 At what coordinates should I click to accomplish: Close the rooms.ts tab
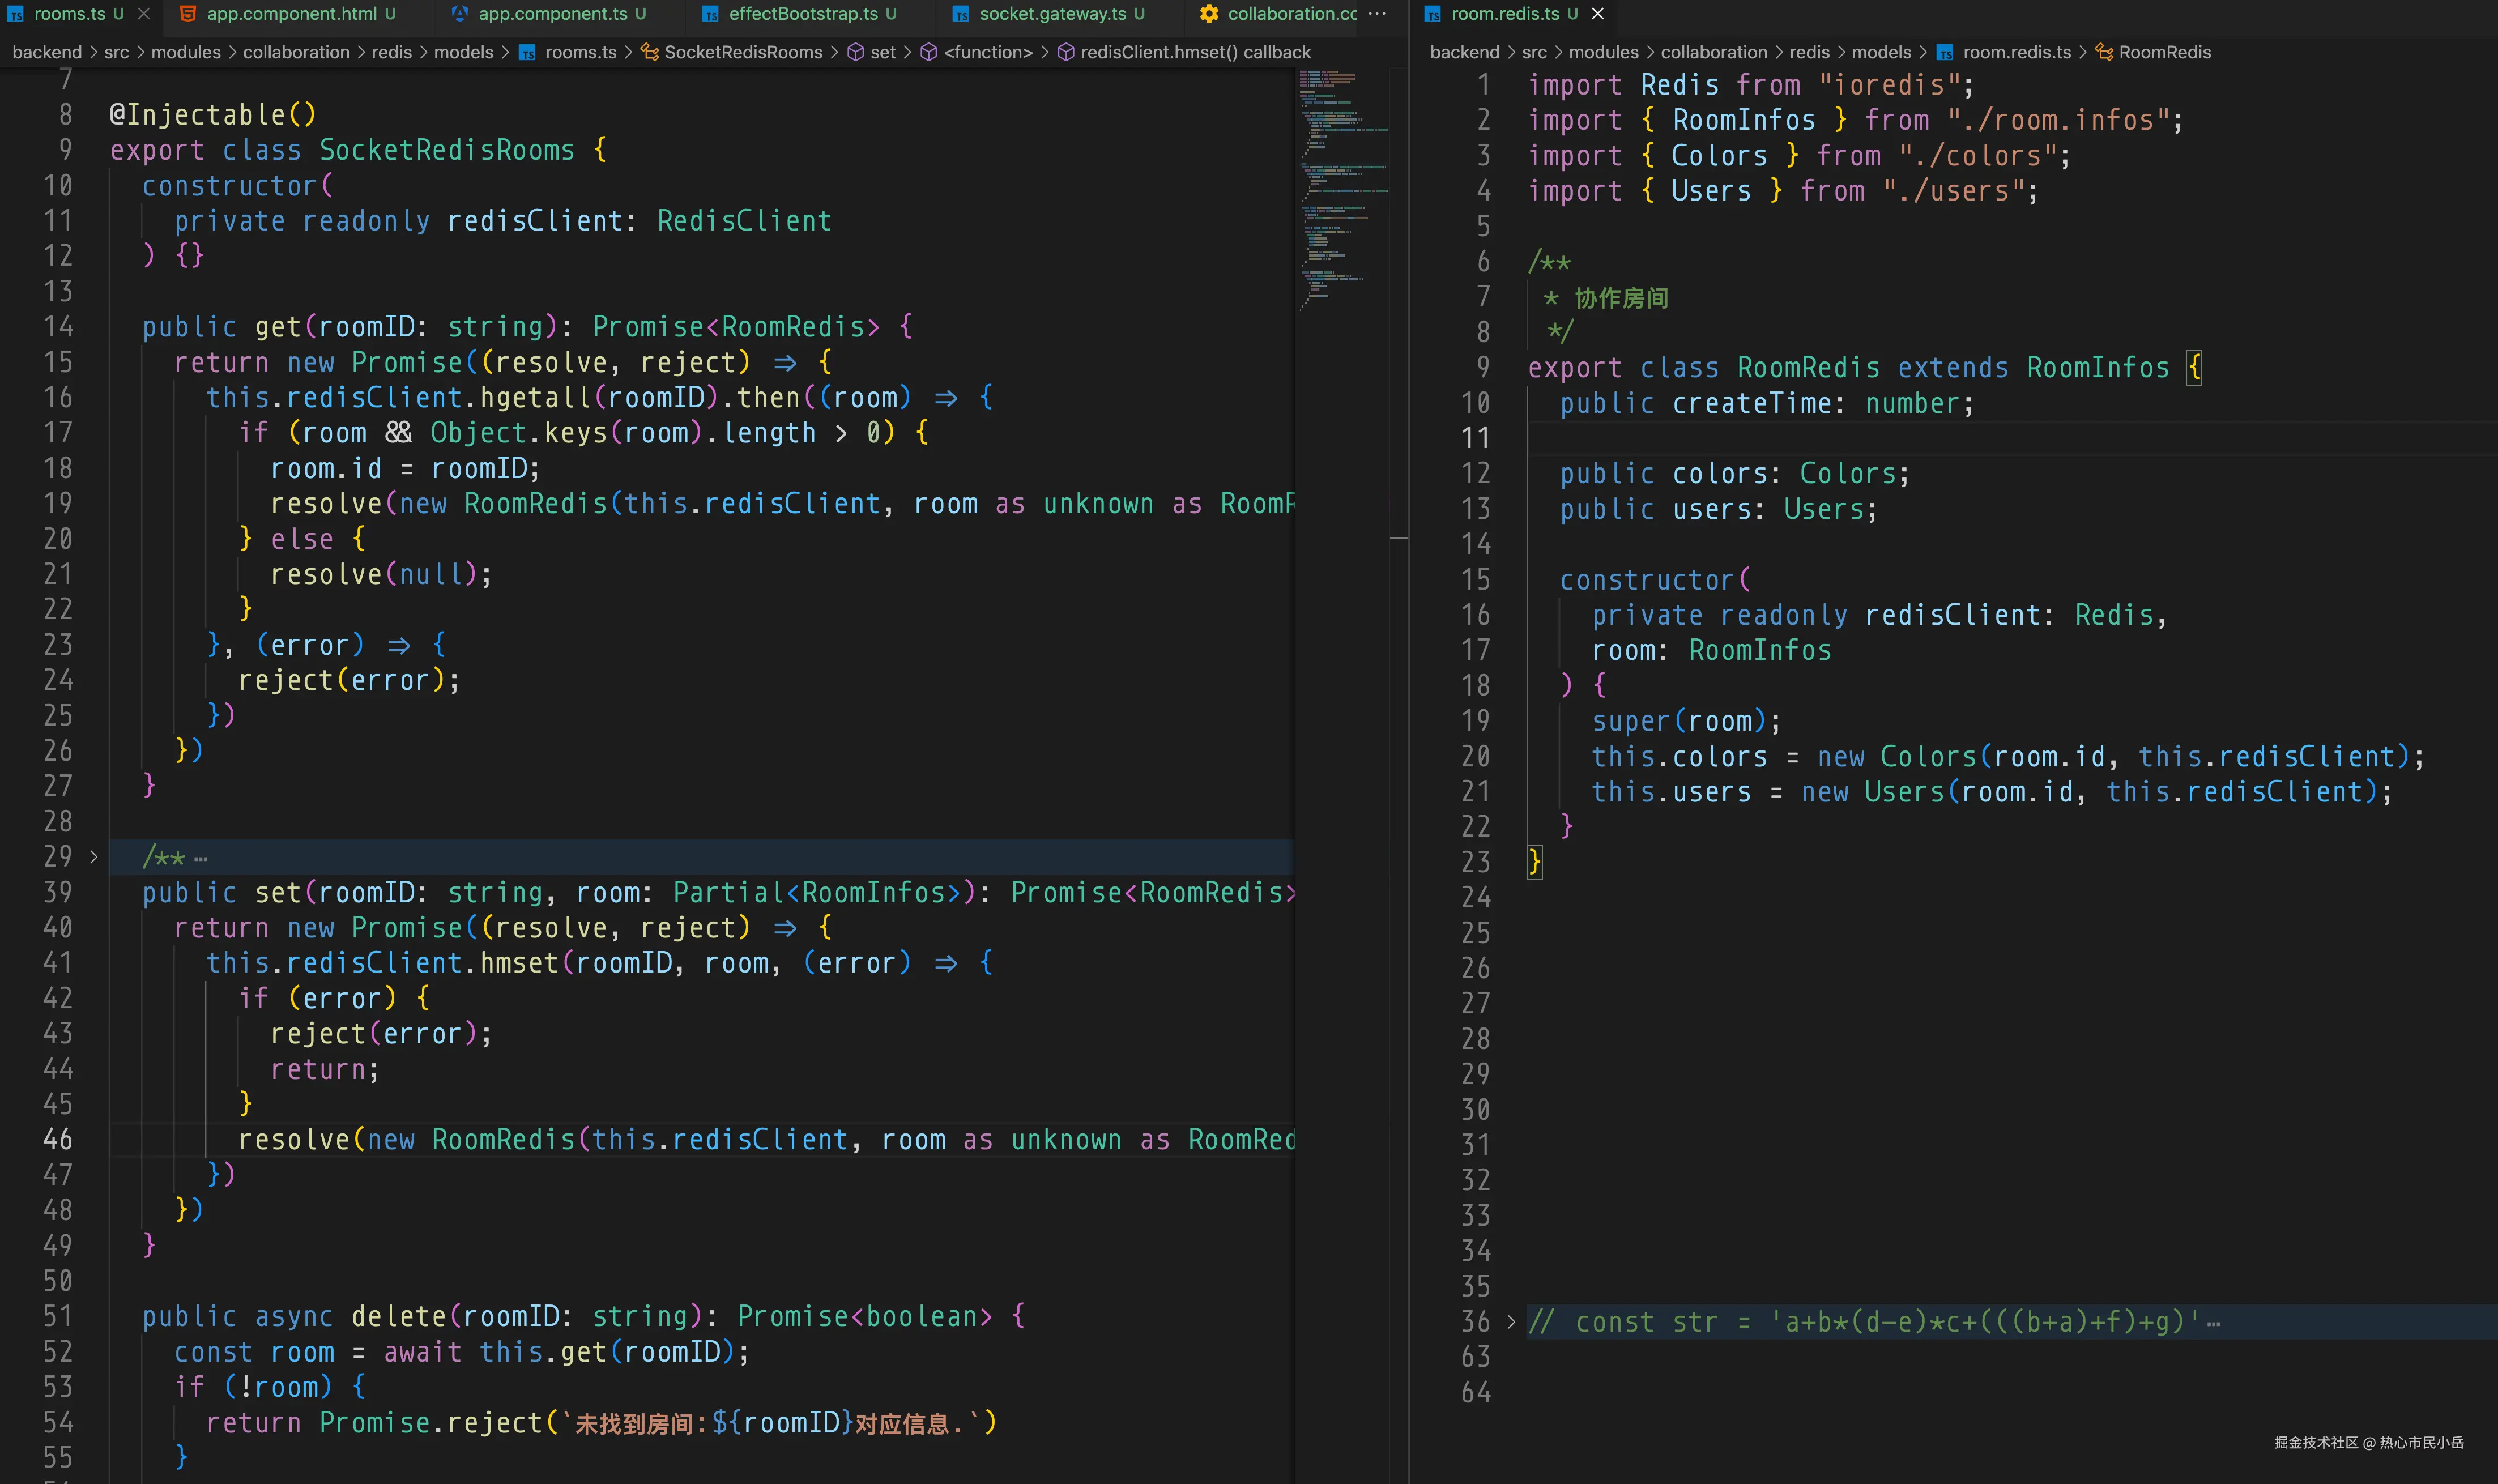click(144, 14)
